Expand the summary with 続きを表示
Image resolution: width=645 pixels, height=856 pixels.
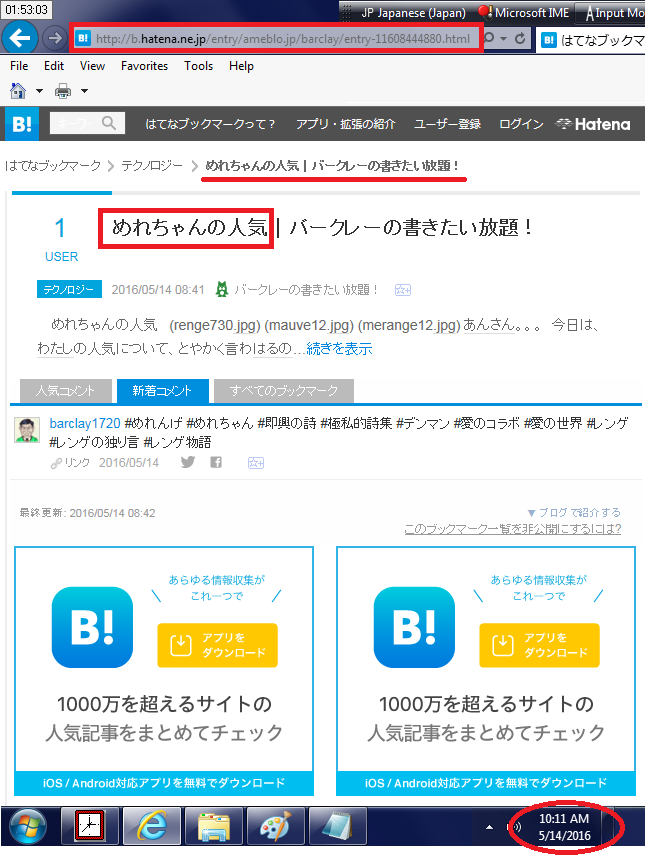339,348
